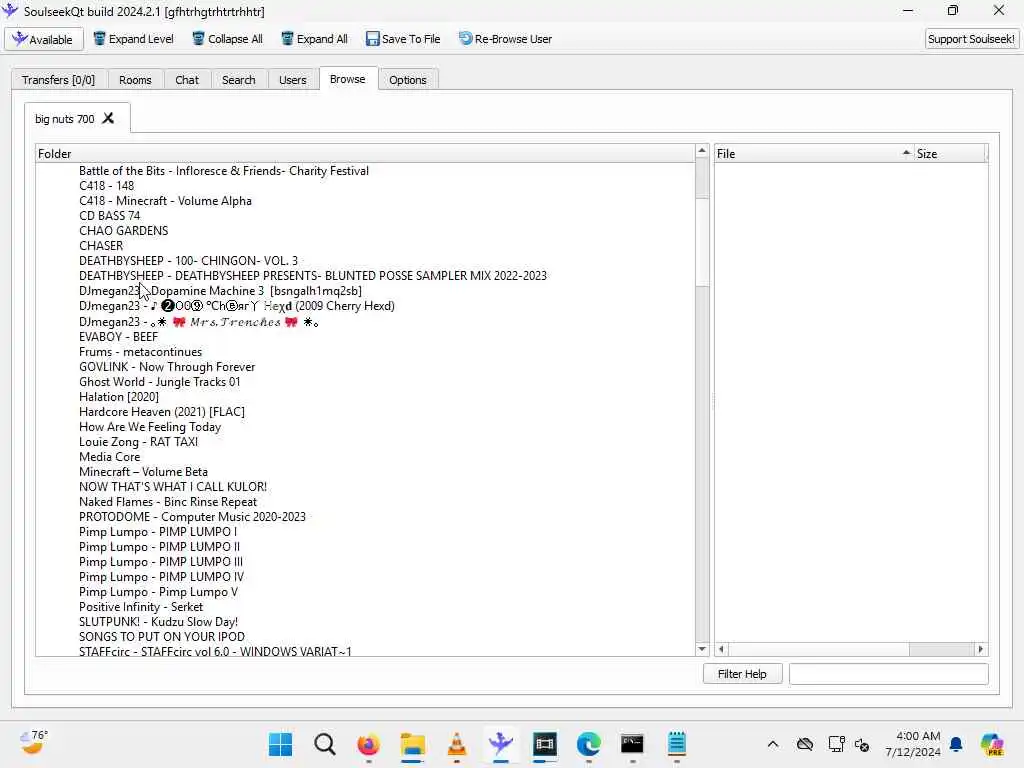
Task: Select PROTODOME - Computer Music 2020-2023
Action: click(192, 517)
